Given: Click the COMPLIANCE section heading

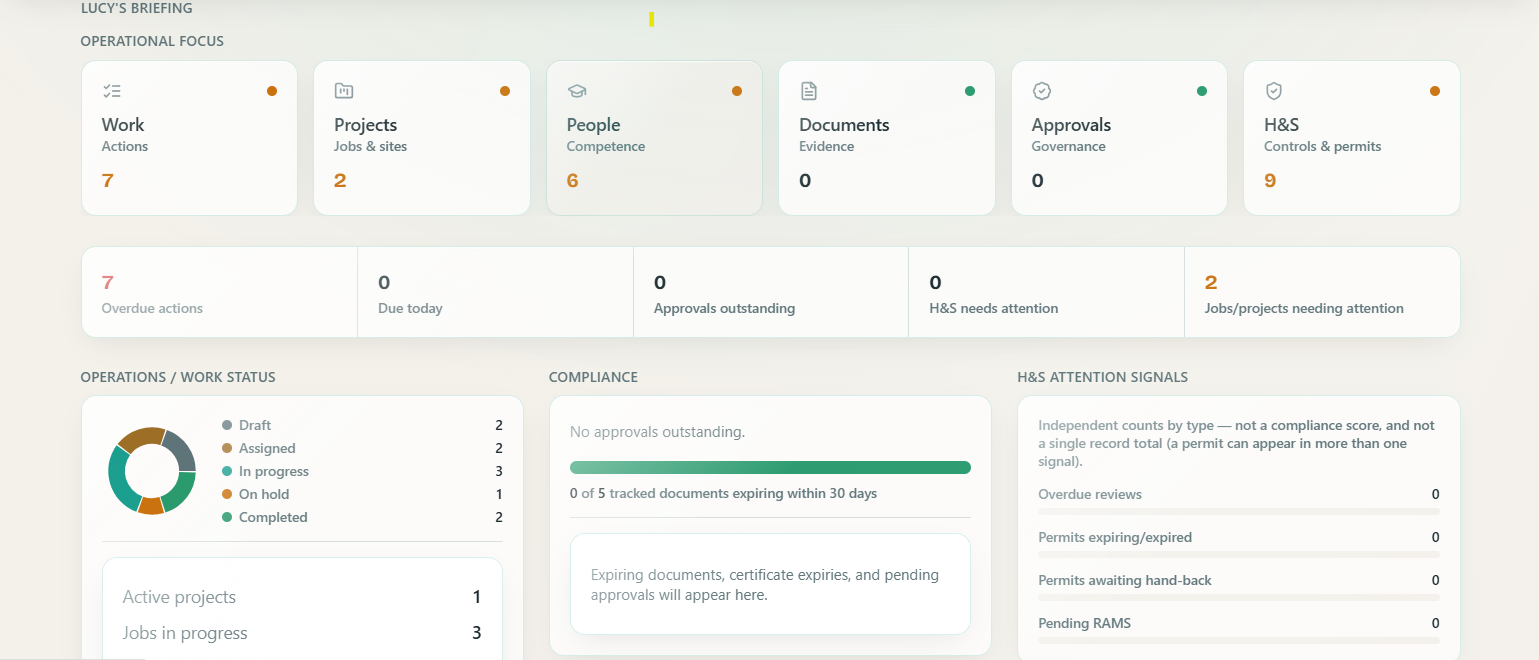Looking at the screenshot, I should [593, 377].
